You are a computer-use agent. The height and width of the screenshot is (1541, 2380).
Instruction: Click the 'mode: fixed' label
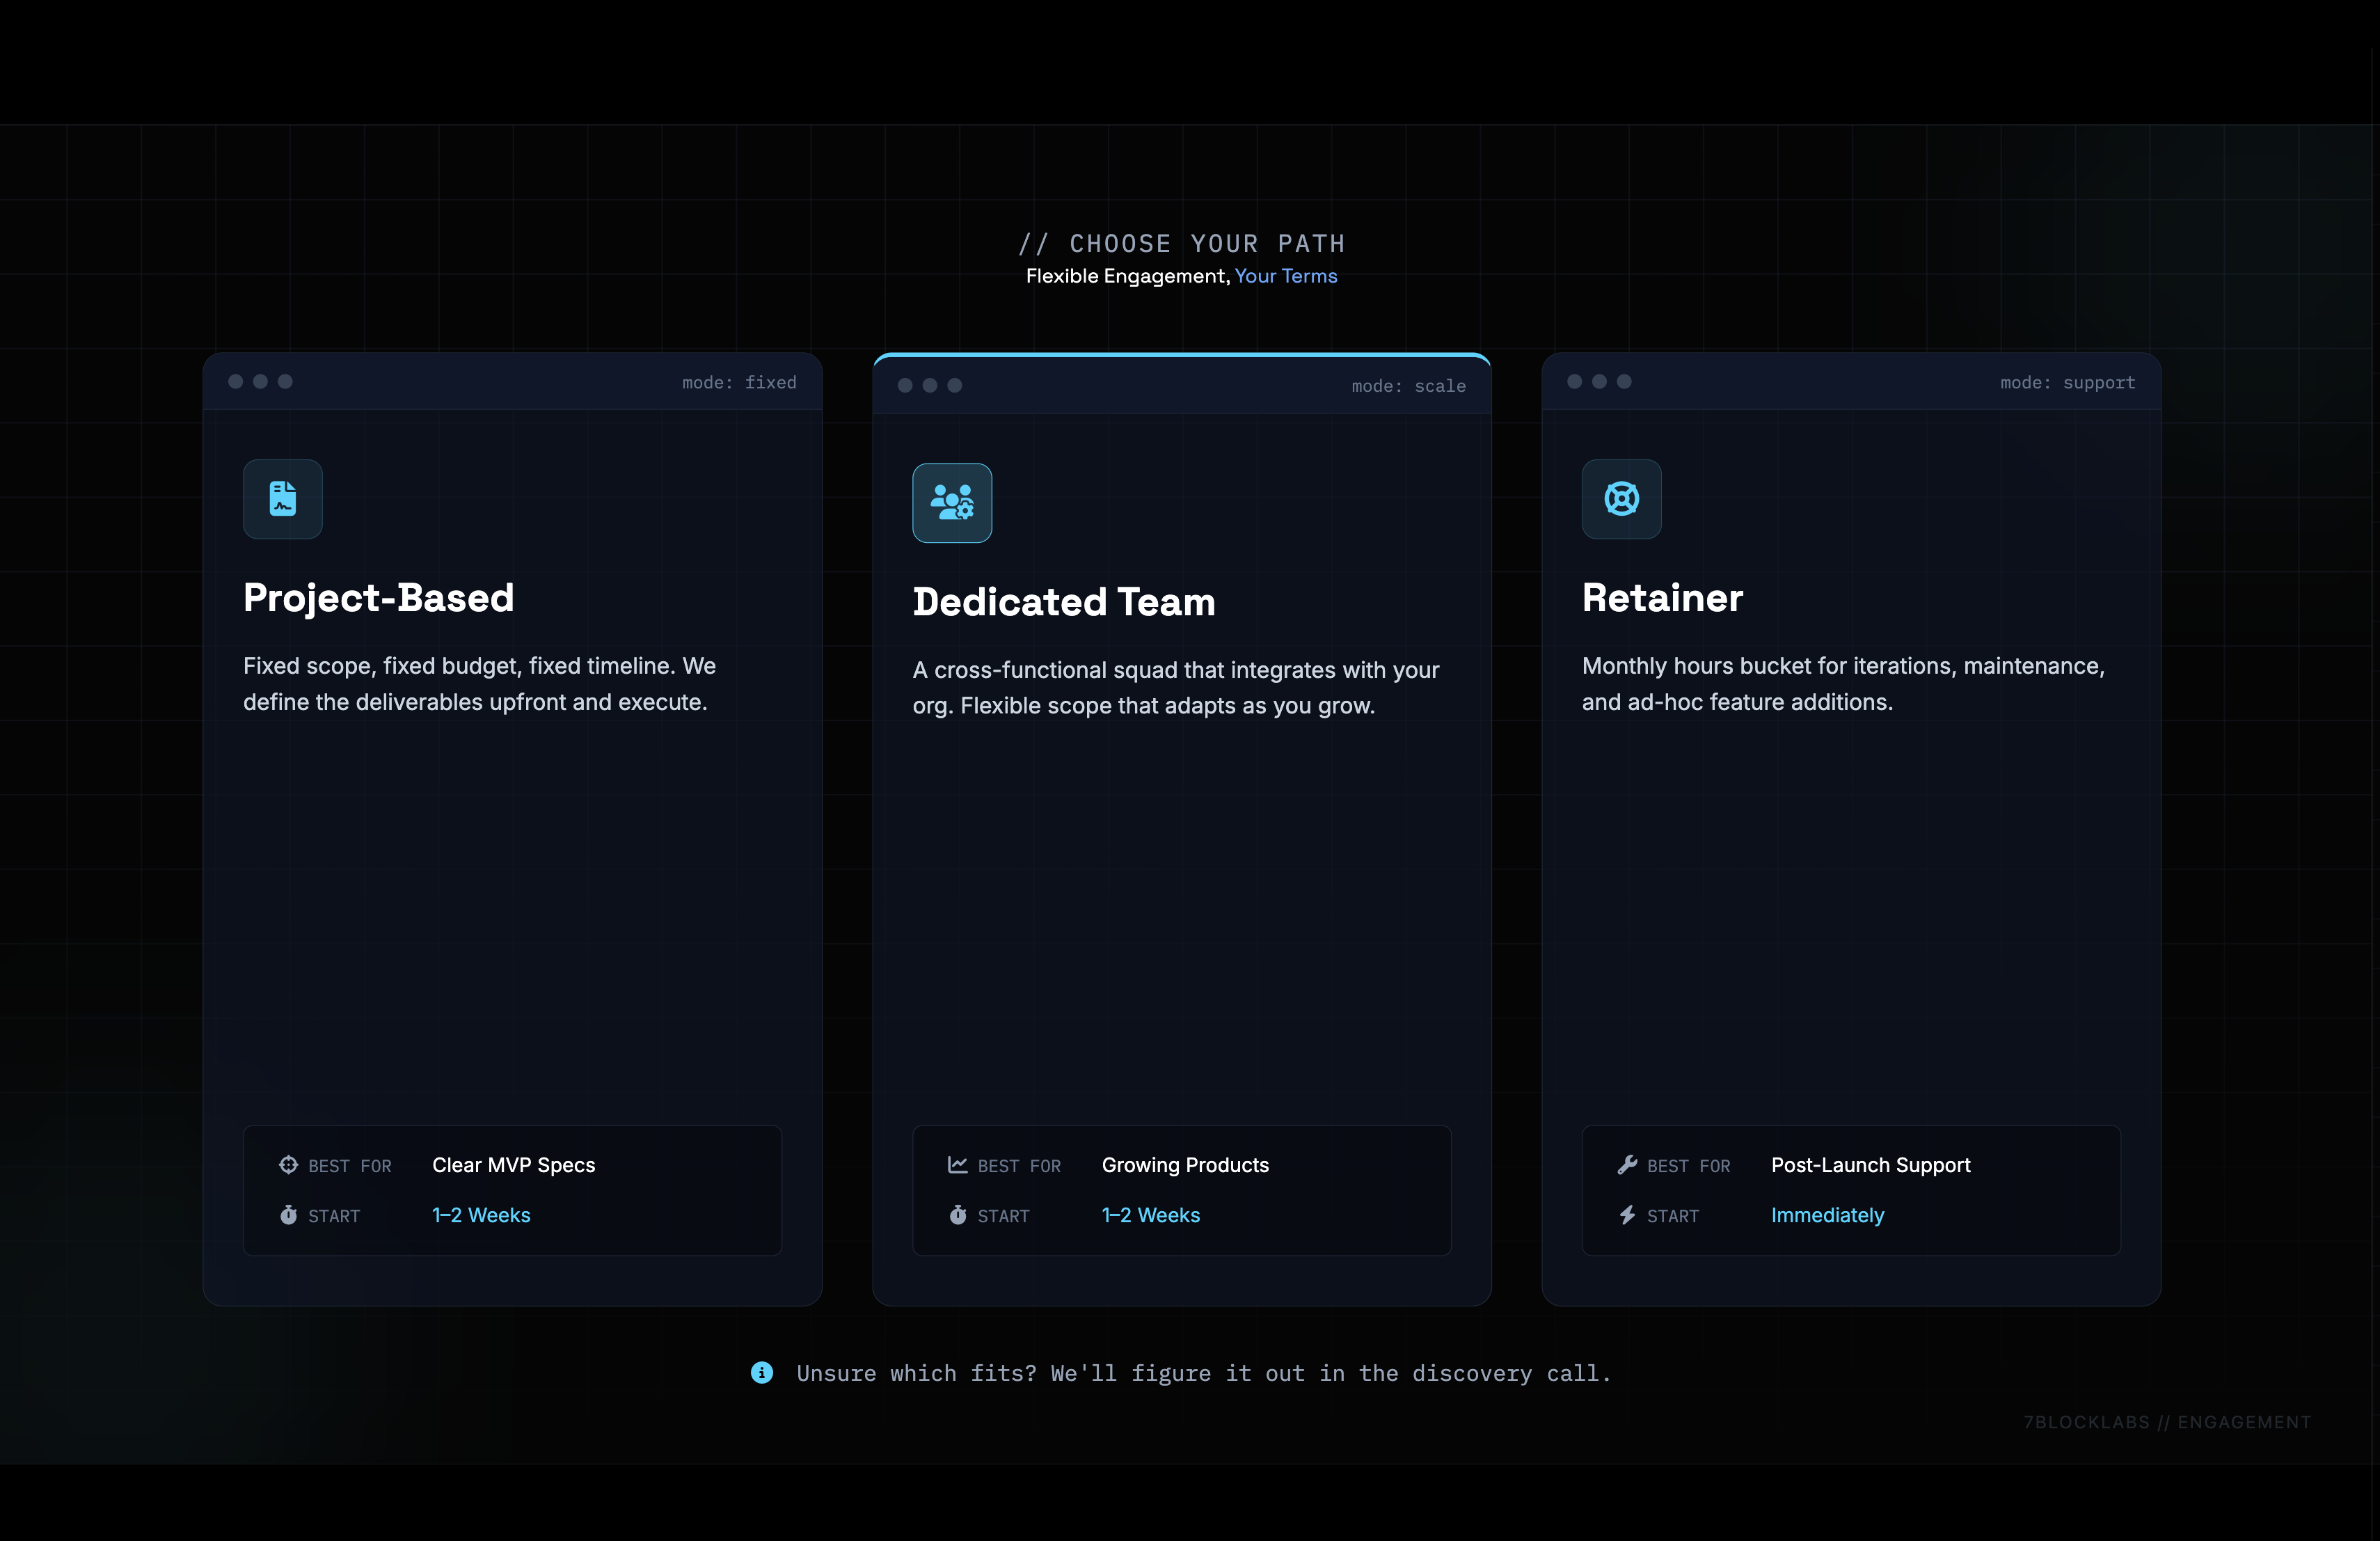(x=739, y=382)
